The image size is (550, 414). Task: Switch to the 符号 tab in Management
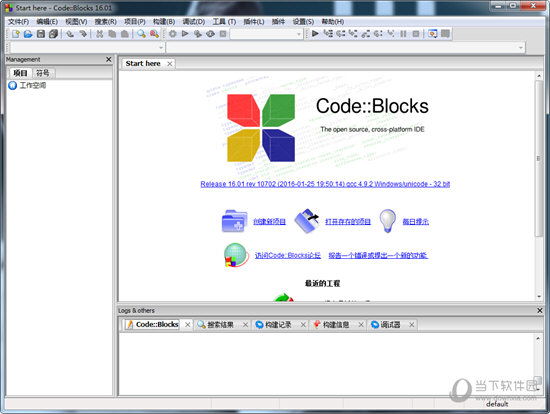pyautogui.click(x=43, y=73)
